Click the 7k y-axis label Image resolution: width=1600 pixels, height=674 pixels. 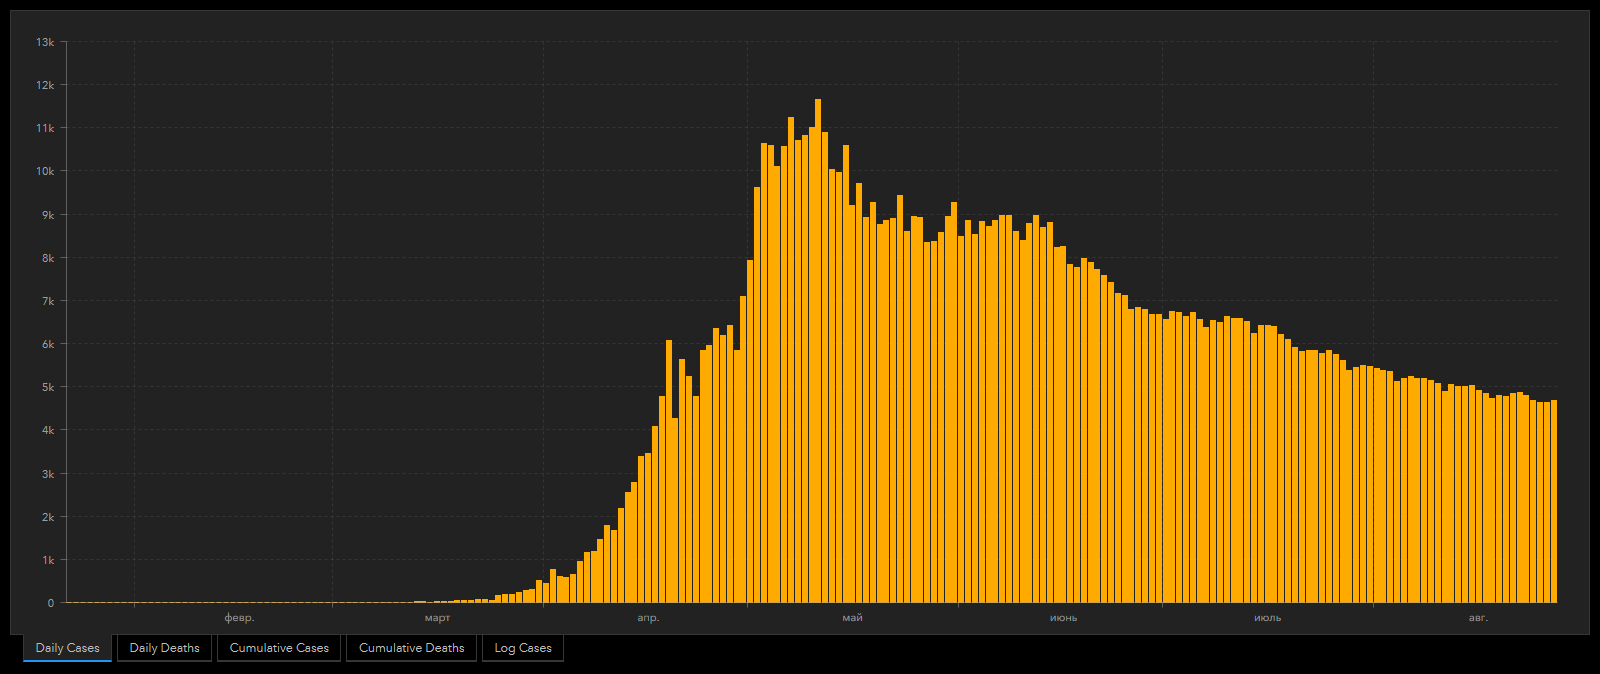pos(48,301)
